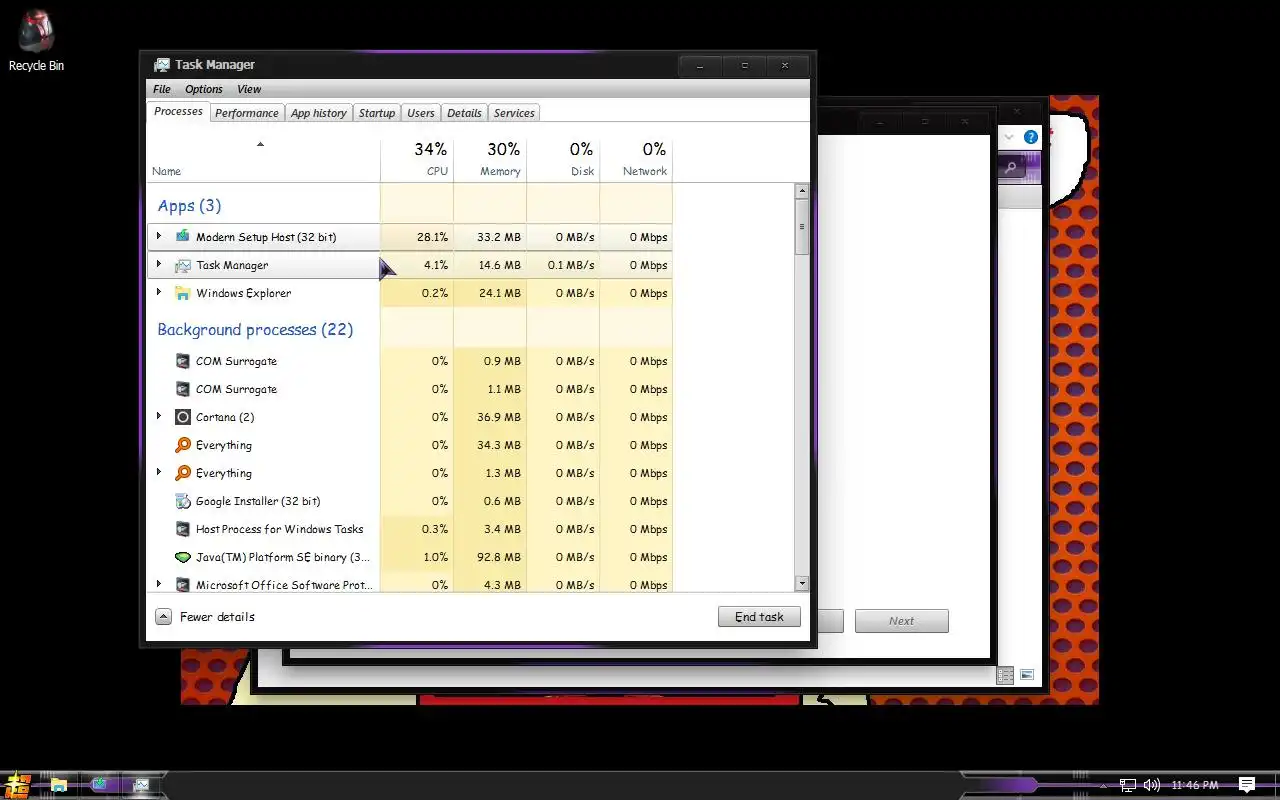The width and height of the screenshot is (1280, 800).
Task: Click the 28.1% CPU cell
Action: click(x=417, y=237)
